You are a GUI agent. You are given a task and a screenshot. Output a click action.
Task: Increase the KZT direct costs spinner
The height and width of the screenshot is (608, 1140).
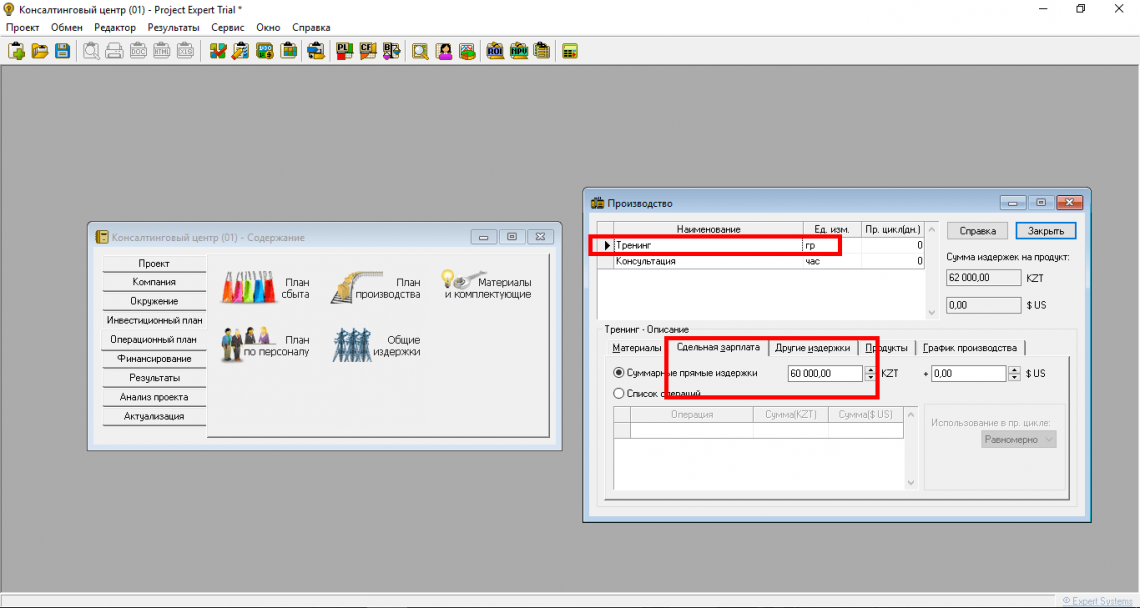coord(870,369)
